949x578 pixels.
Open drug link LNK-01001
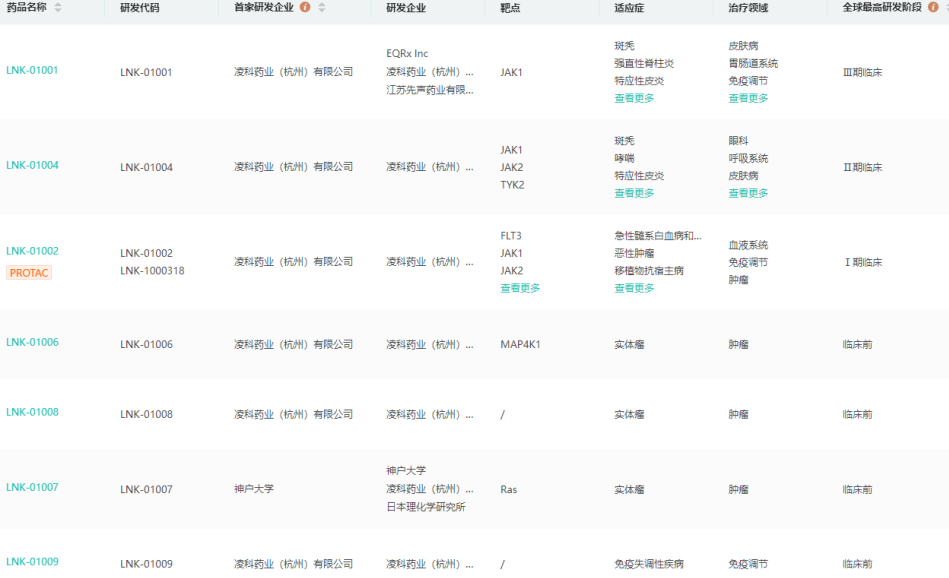(32, 70)
